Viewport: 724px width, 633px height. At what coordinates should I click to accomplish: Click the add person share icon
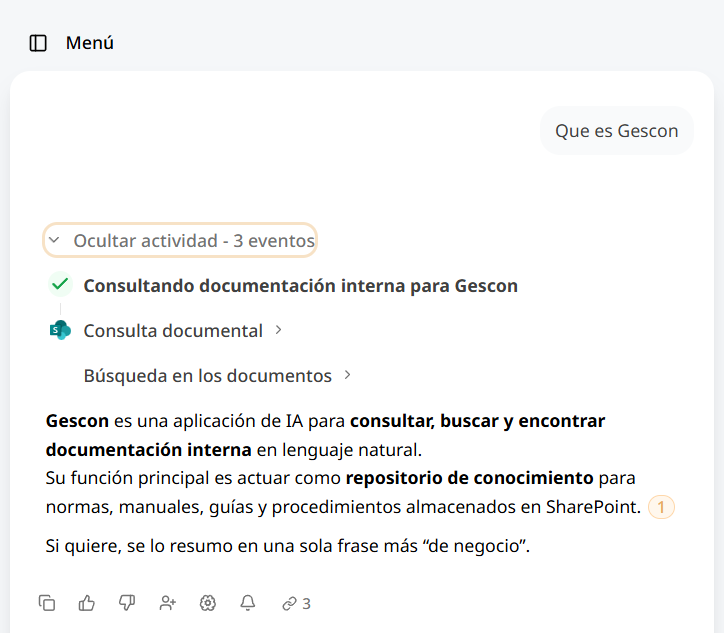pos(168,603)
